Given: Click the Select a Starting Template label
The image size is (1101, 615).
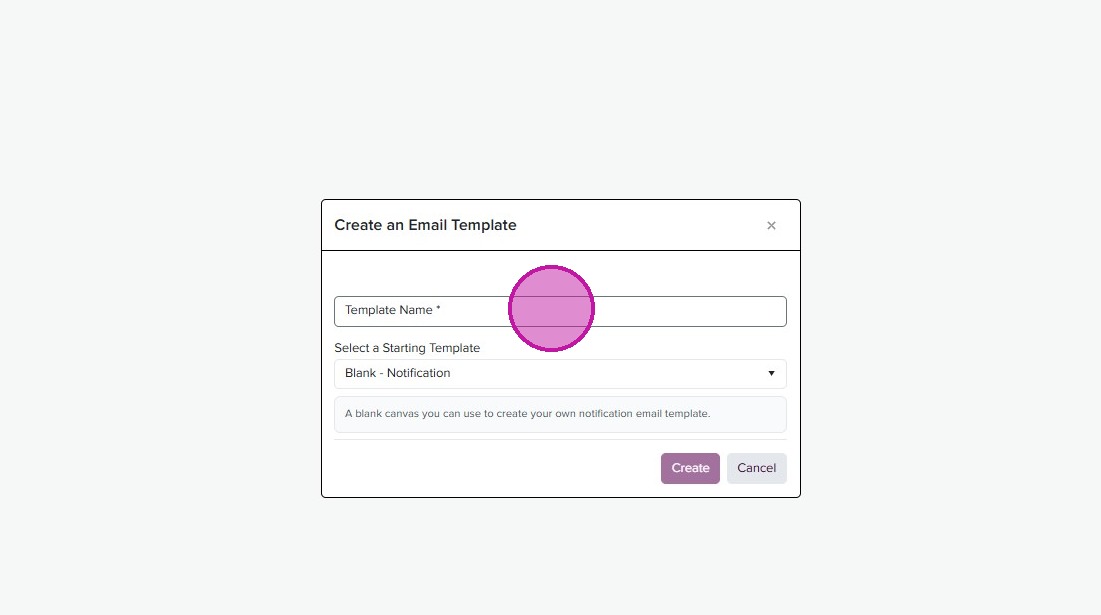Looking at the screenshot, I should 407,348.
